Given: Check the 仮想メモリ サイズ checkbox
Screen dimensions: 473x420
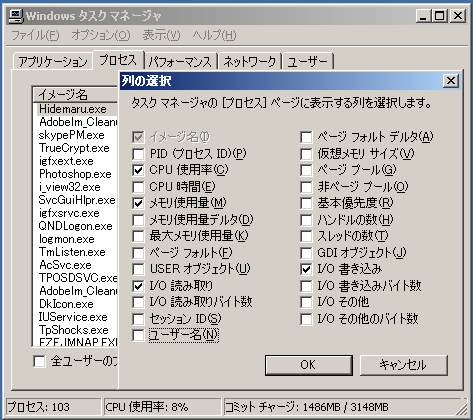Looking at the screenshot, I should coord(306,154).
